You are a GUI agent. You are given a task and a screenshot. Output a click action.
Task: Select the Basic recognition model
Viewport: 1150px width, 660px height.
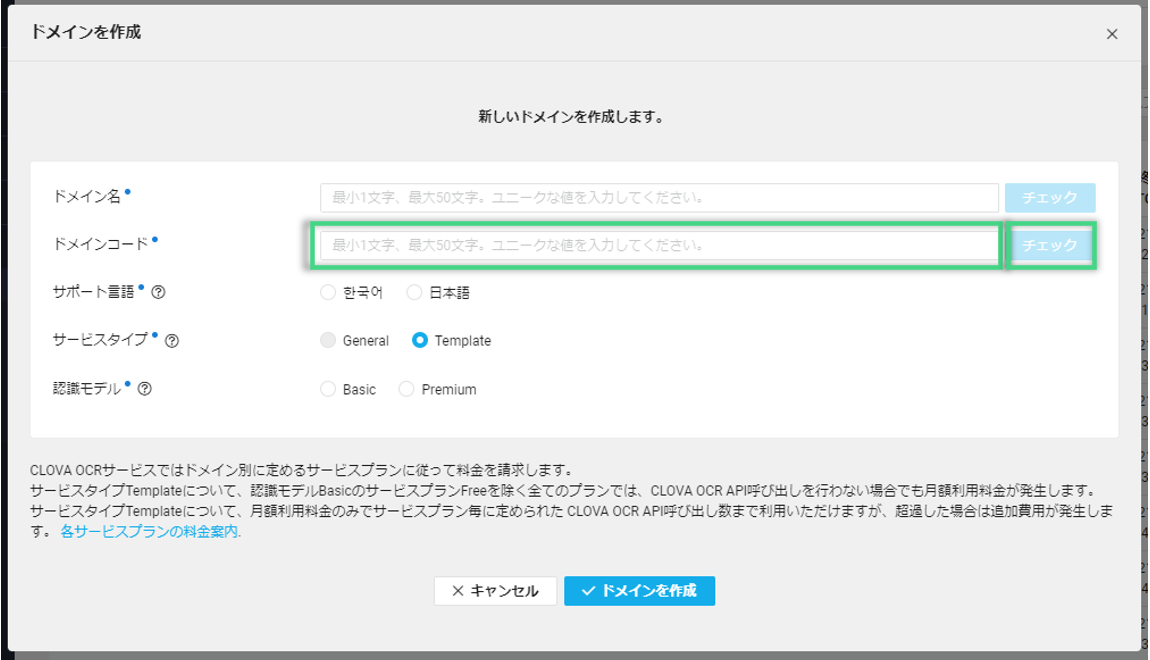point(328,389)
